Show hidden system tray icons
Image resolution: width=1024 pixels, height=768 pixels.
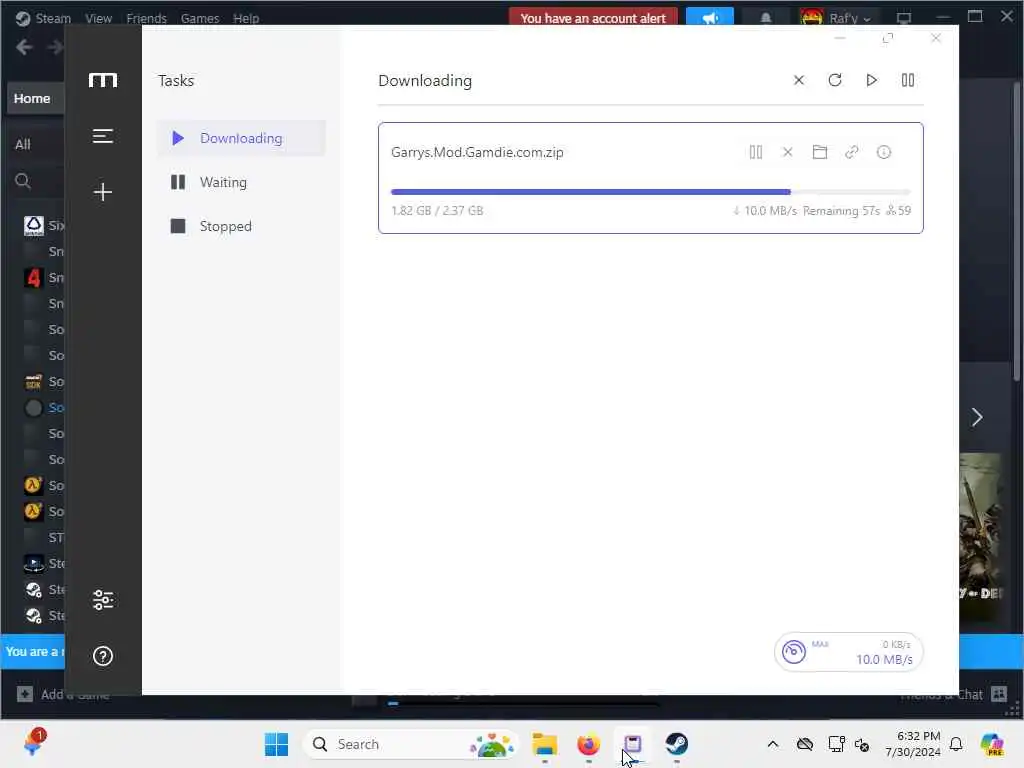click(773, 744)
